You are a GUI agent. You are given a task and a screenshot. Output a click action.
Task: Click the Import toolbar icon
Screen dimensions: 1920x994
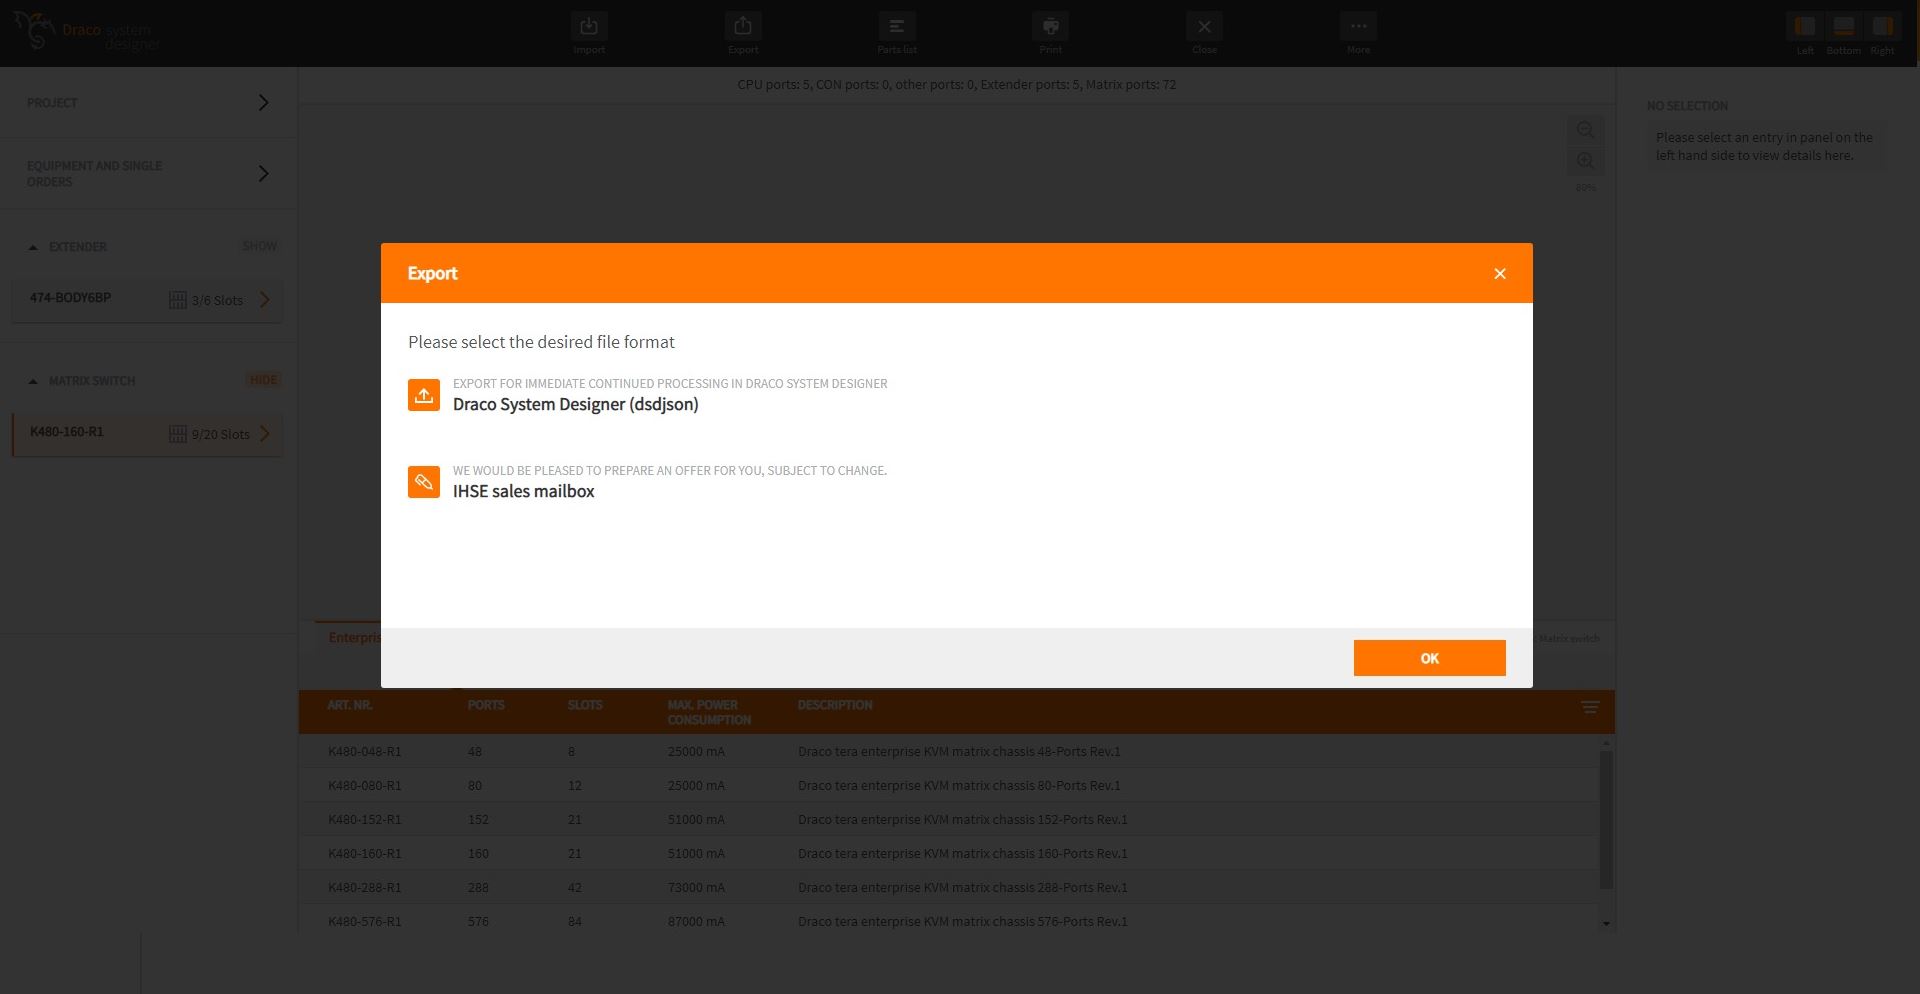tap(588, 27)
